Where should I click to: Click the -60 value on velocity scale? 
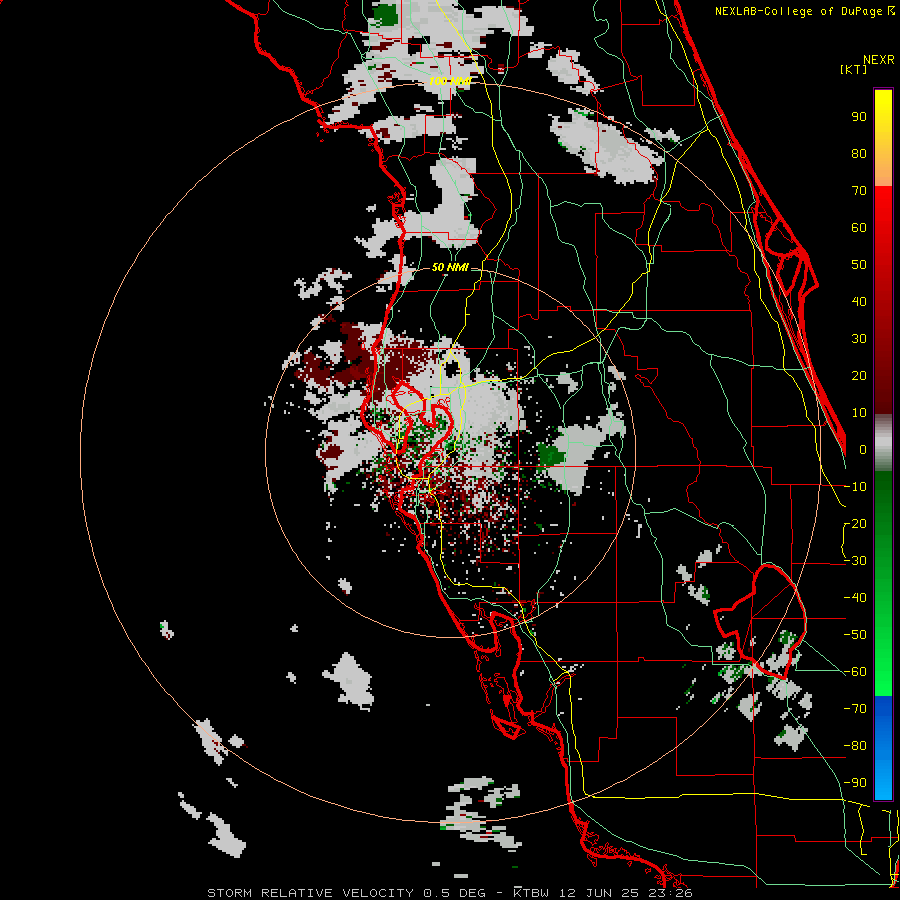coord(855,672)
